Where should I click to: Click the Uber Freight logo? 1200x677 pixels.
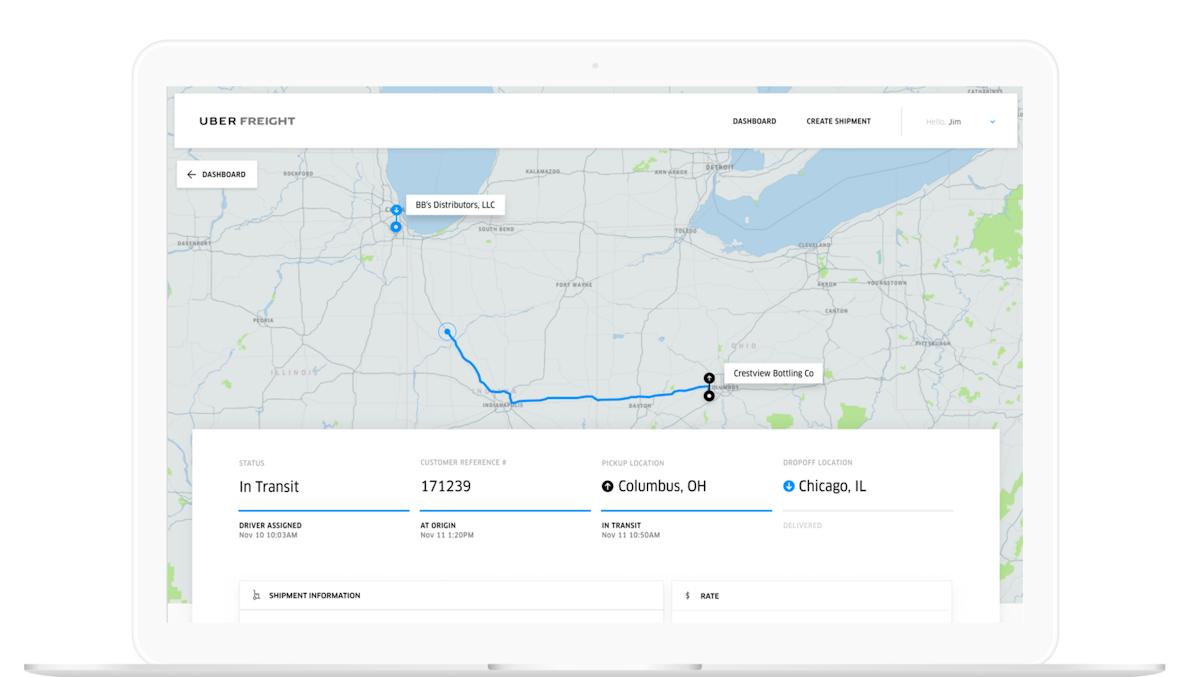(x=247, y=121)
